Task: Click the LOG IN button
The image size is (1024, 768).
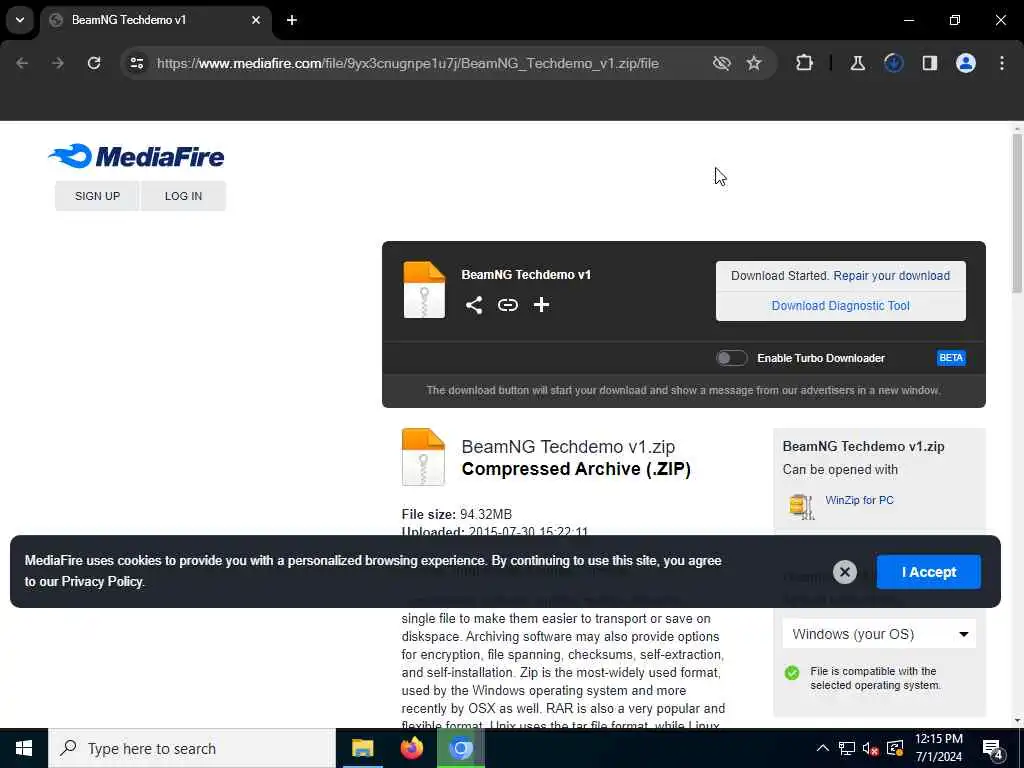Action: 184,196
